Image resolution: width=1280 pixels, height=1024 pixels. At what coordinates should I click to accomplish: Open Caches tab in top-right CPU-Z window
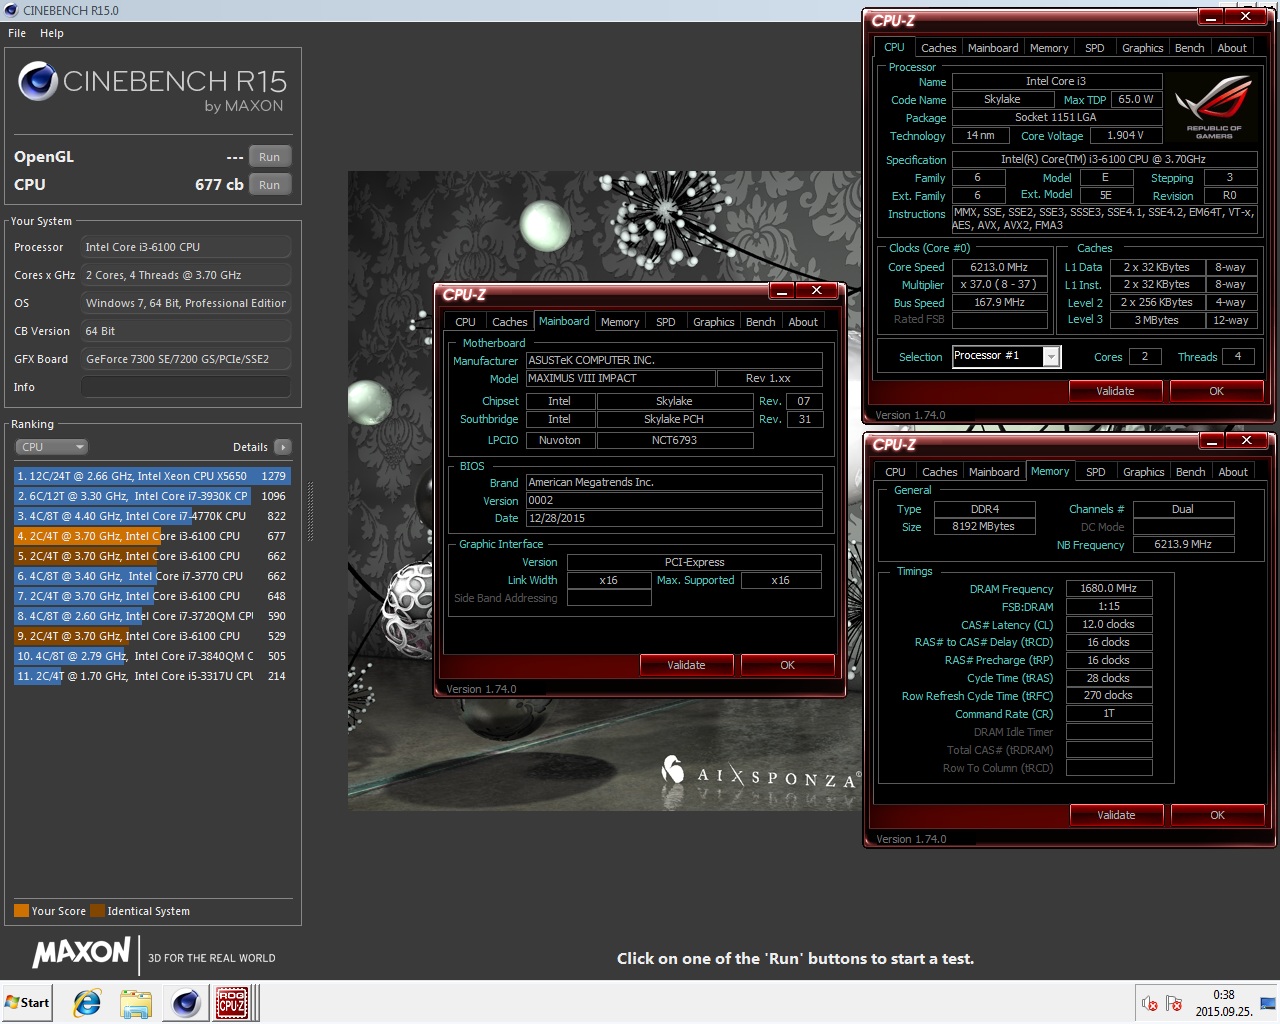939,48
